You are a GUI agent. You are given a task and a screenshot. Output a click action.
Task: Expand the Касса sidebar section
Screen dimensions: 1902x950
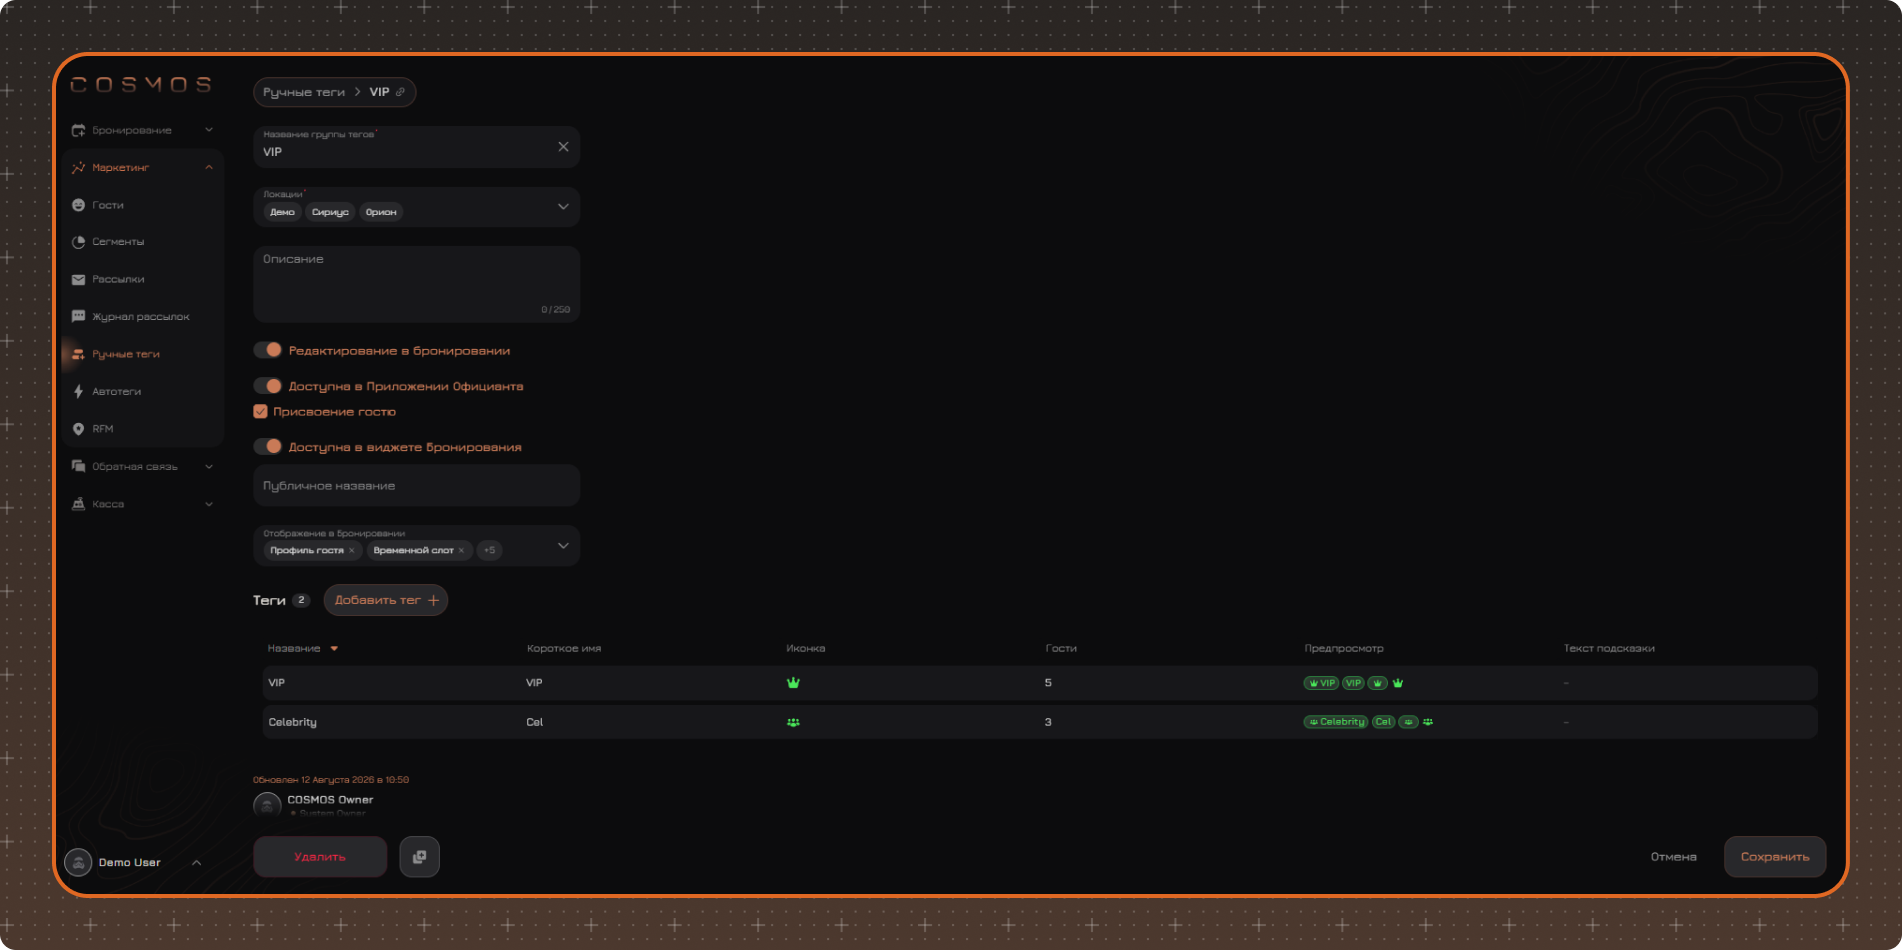[x=209, y=504]
